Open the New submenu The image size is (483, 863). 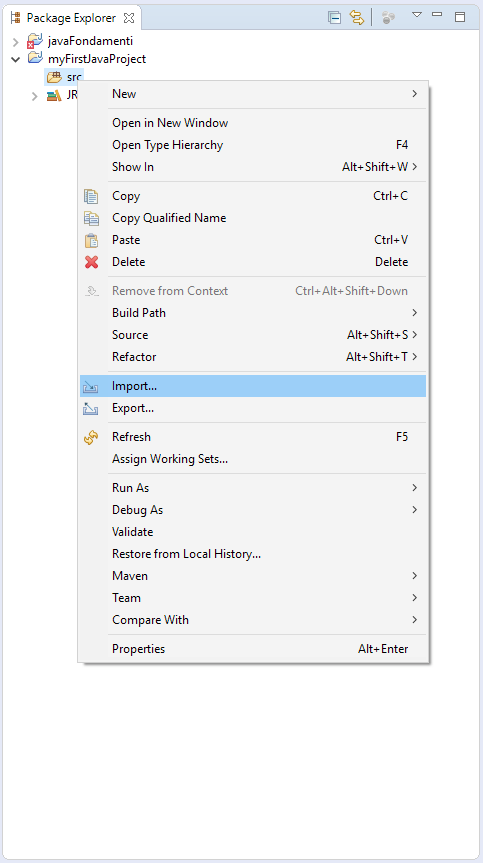point(253,94)
